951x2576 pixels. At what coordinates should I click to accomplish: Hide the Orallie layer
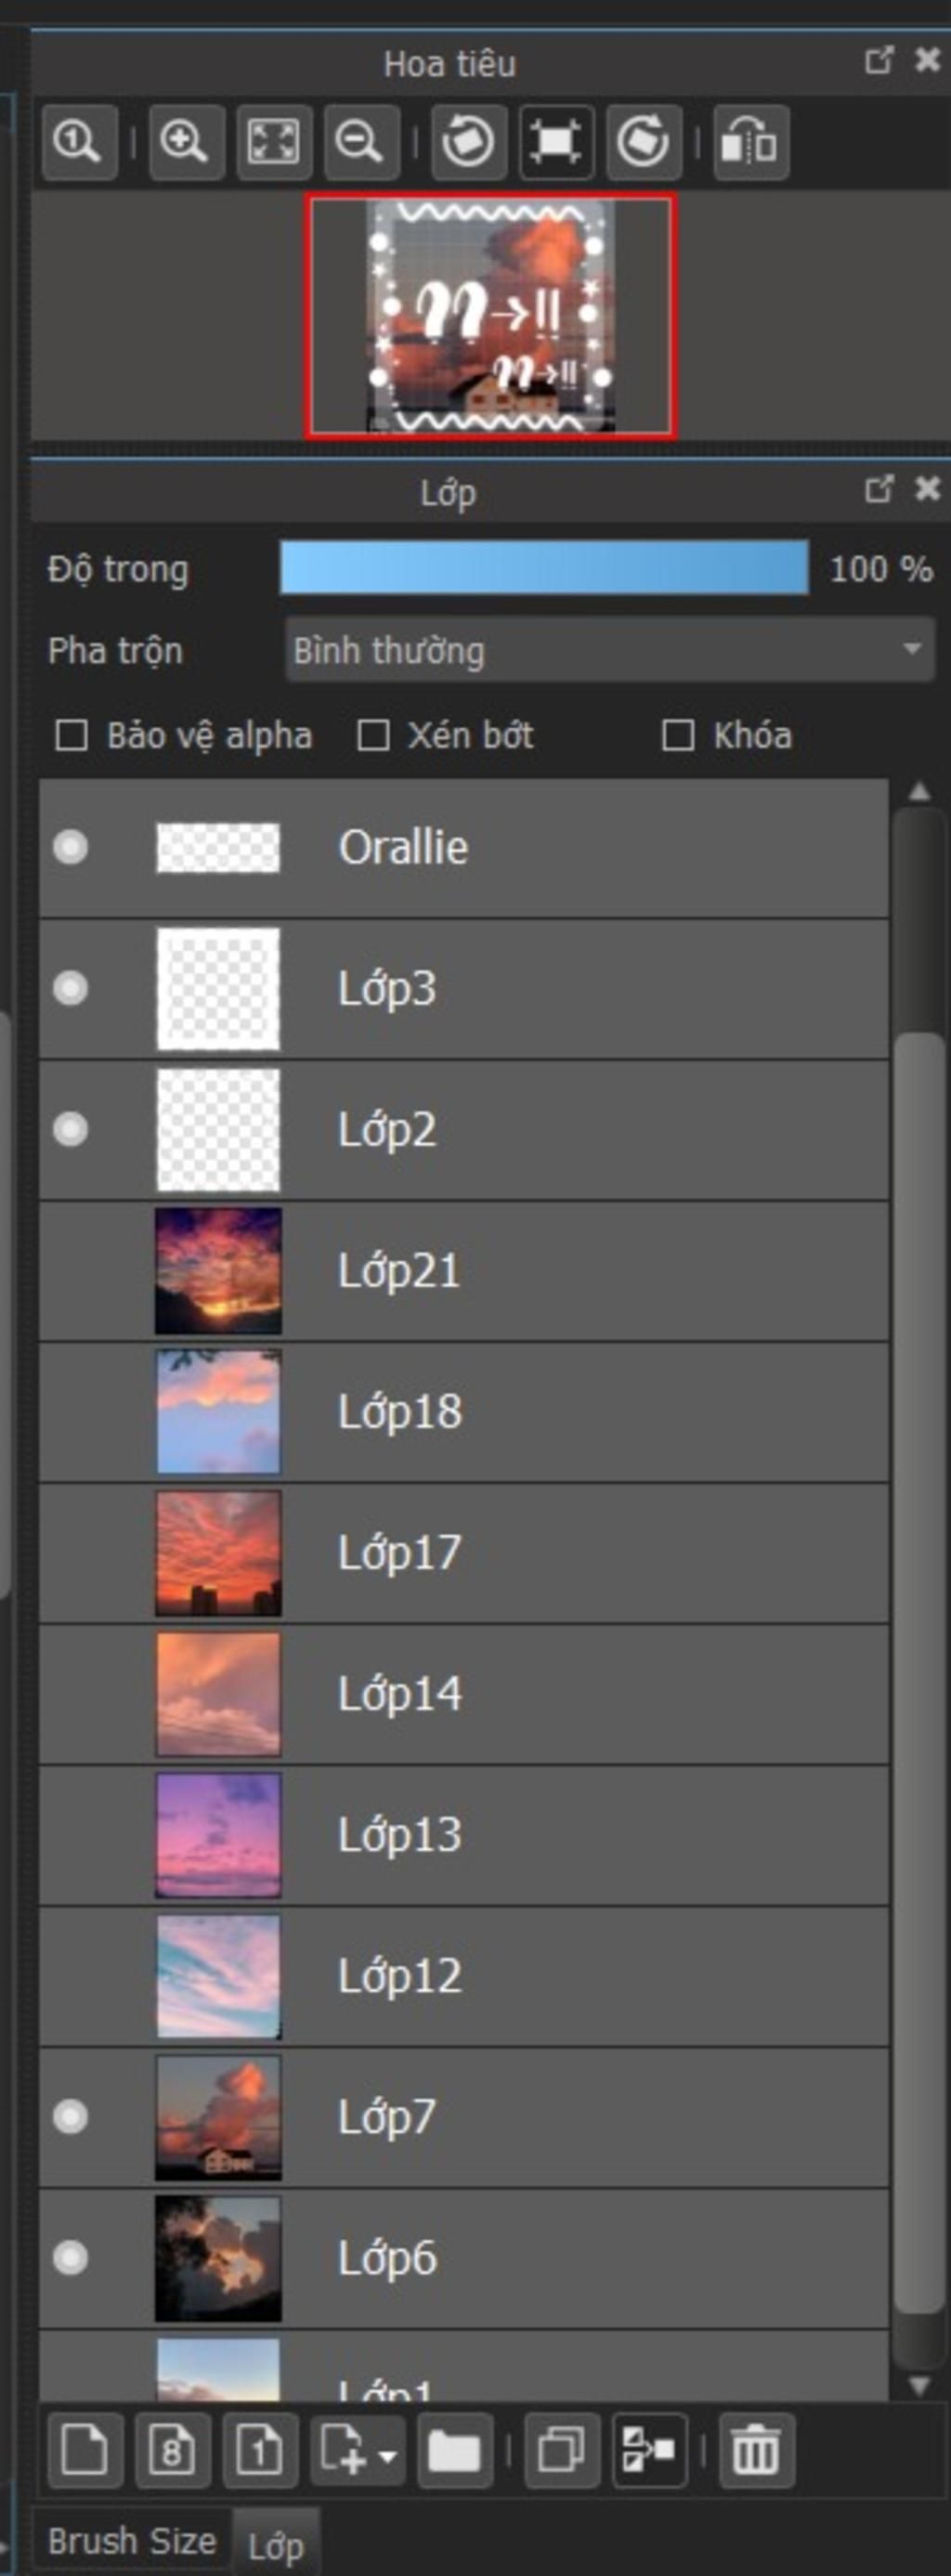tap(70, 847)
